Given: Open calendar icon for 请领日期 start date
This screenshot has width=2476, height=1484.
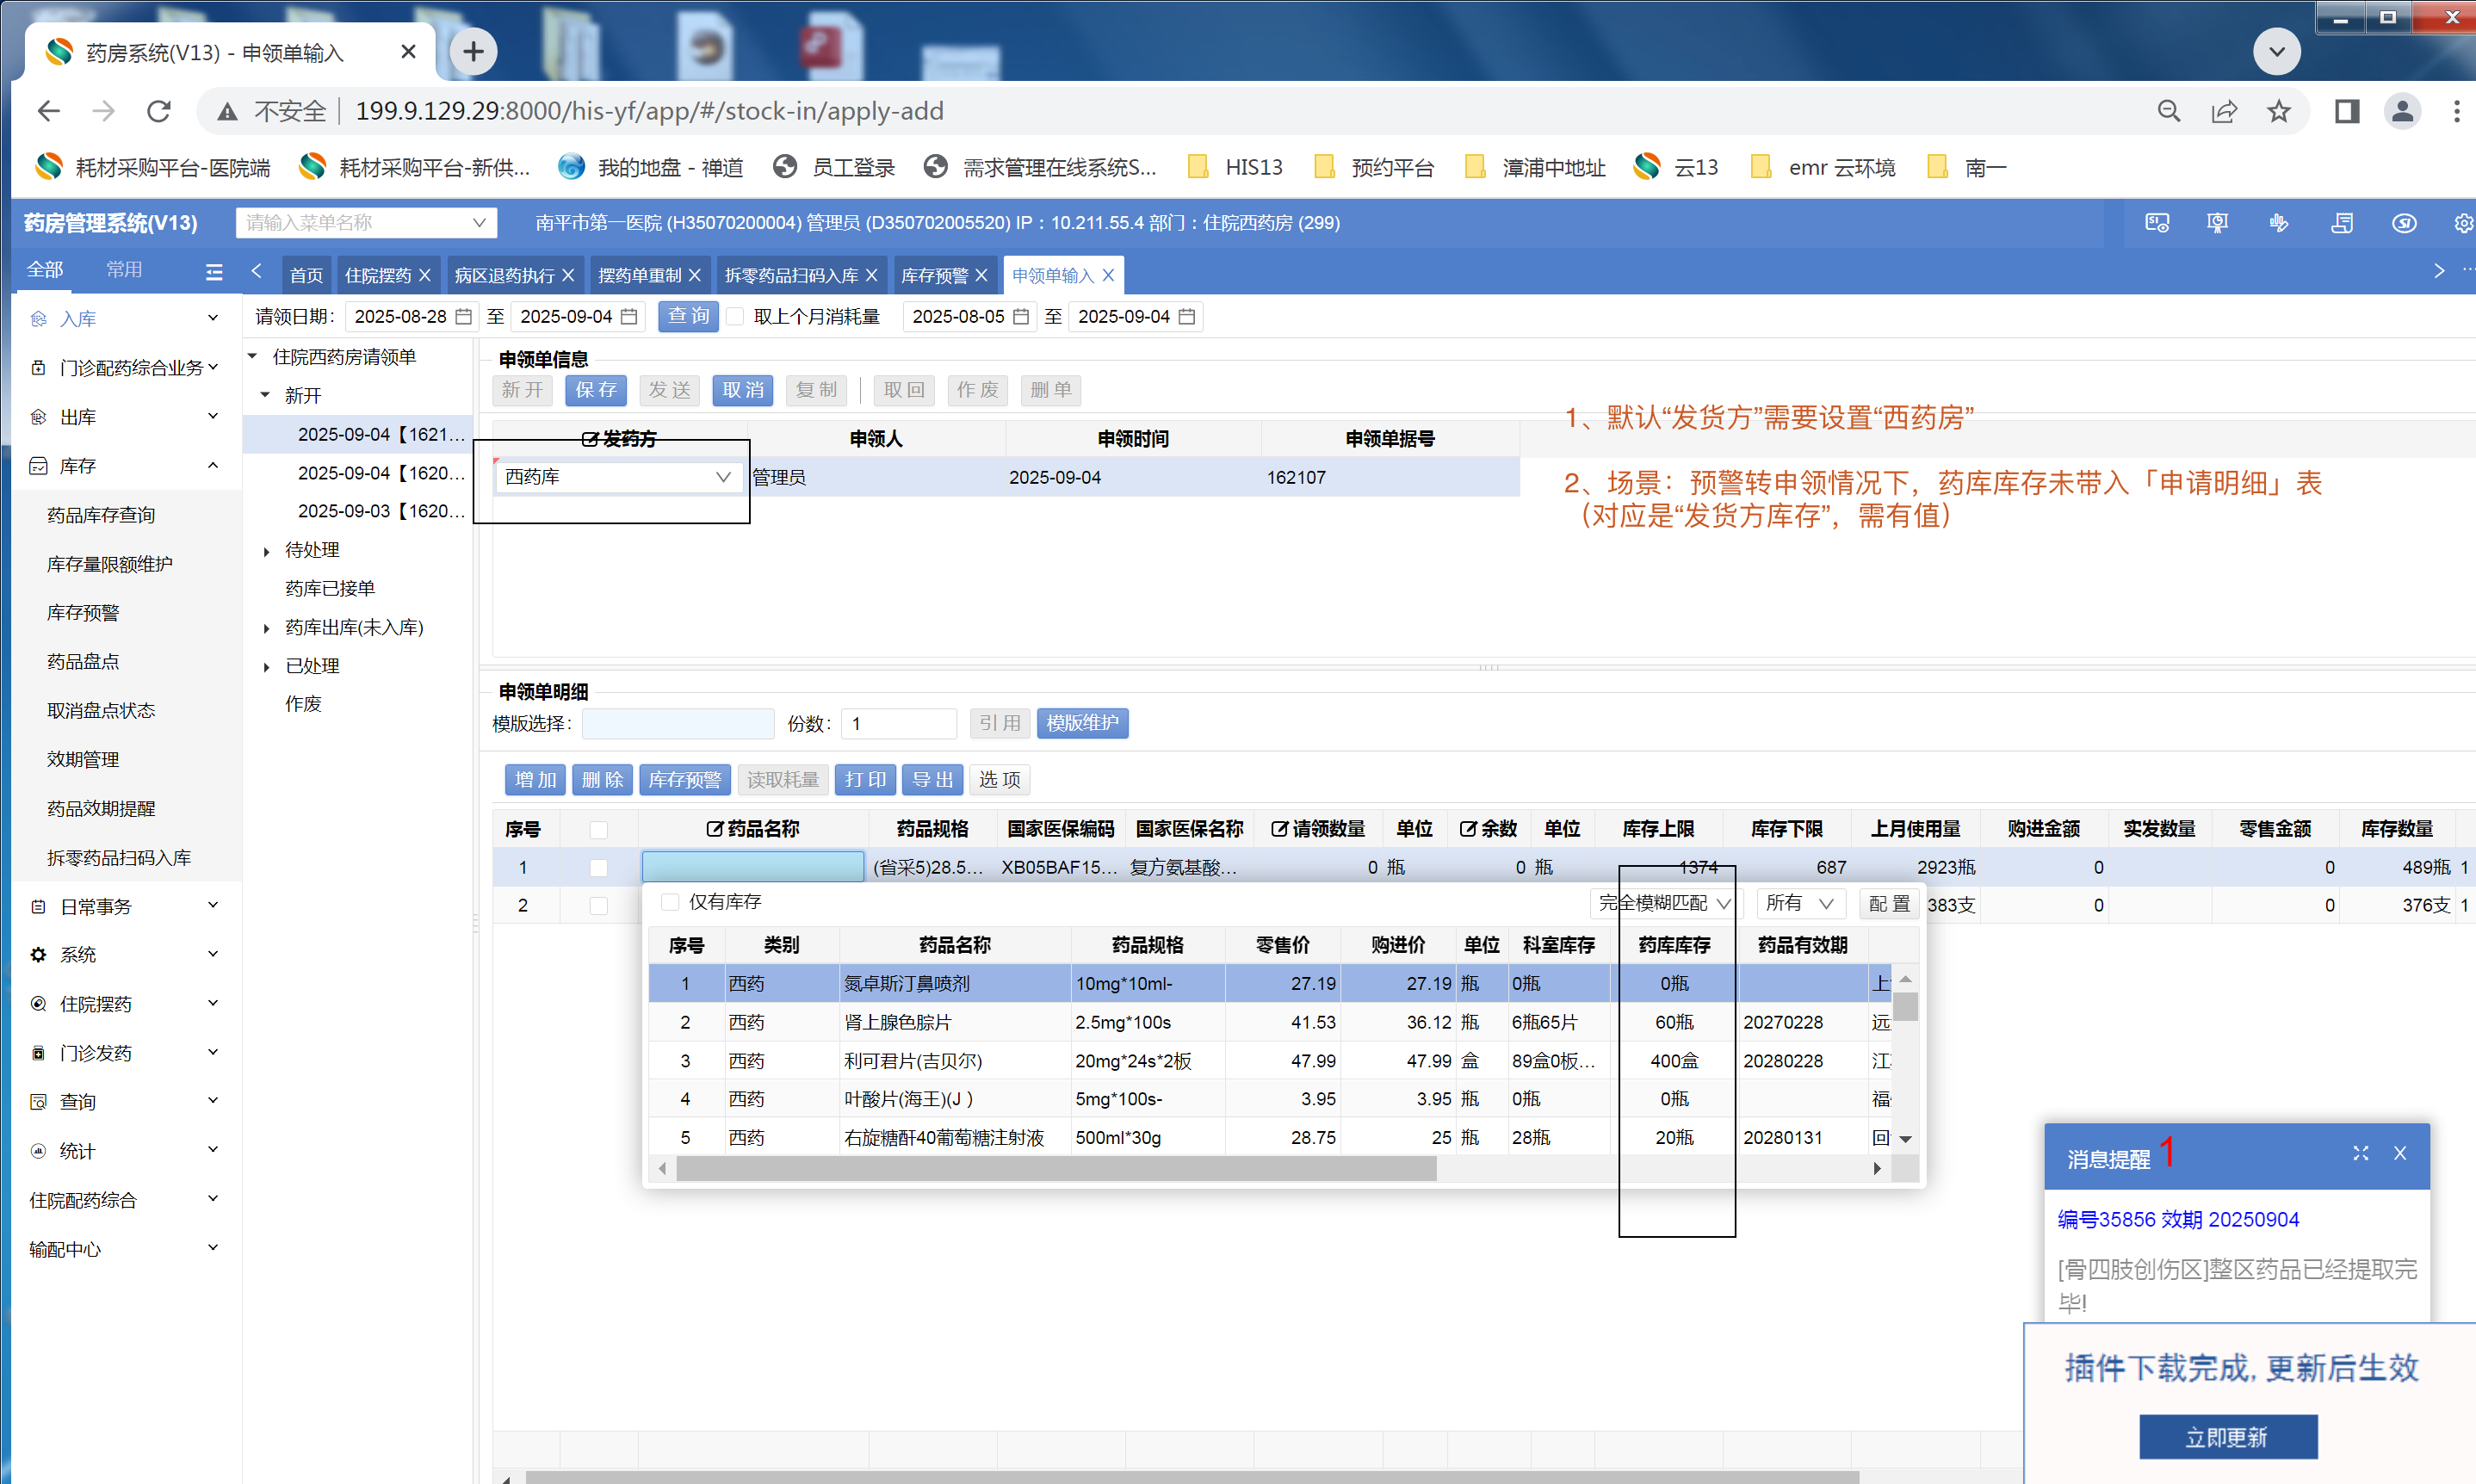Looking at the screenshot, I should pos(464,317).
